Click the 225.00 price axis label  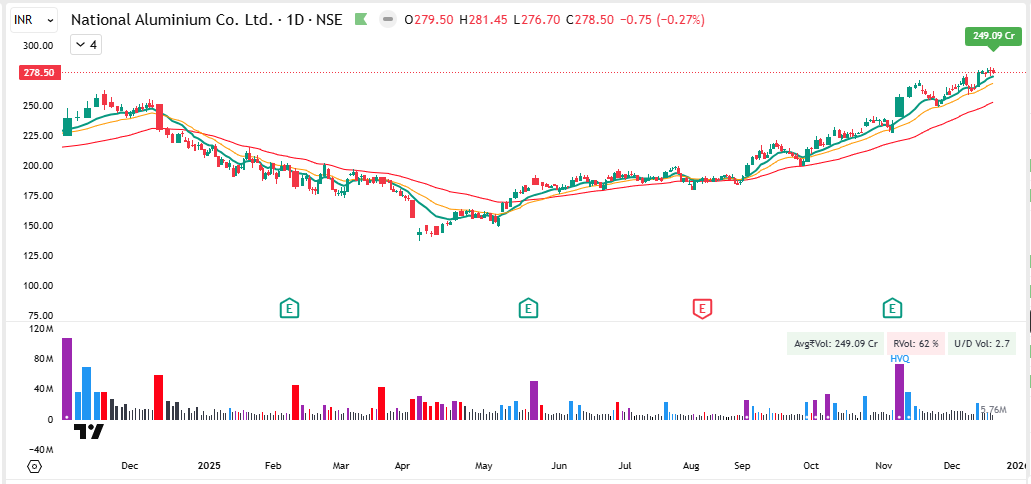(39, 135)
